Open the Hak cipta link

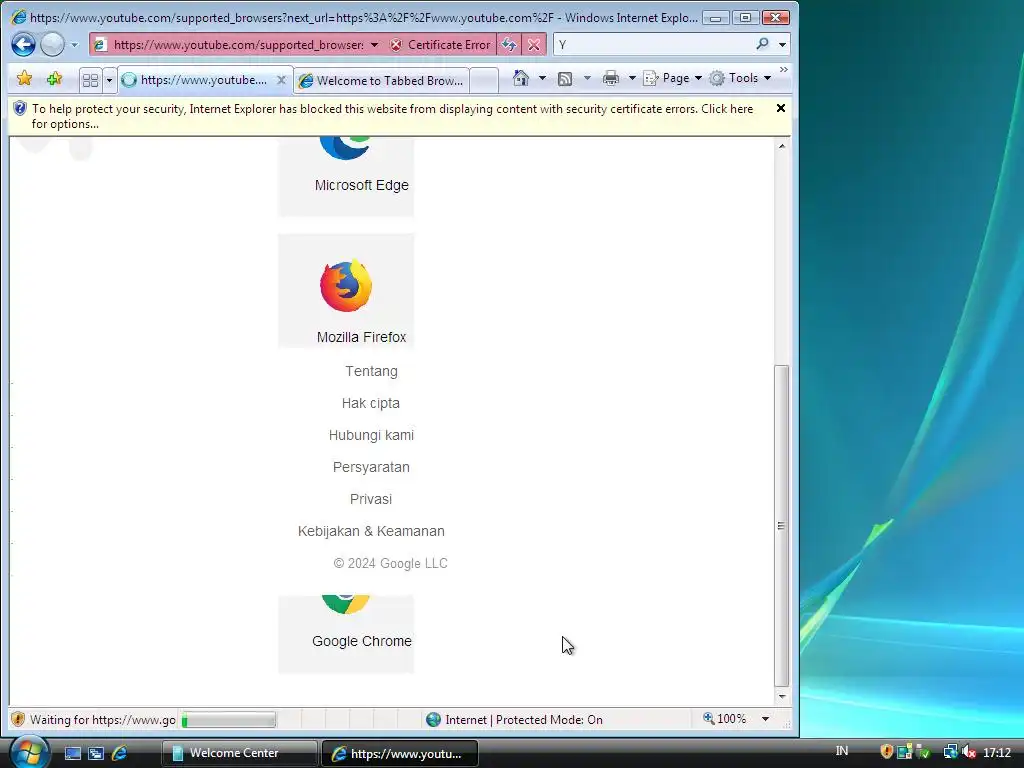click(370, 403)
